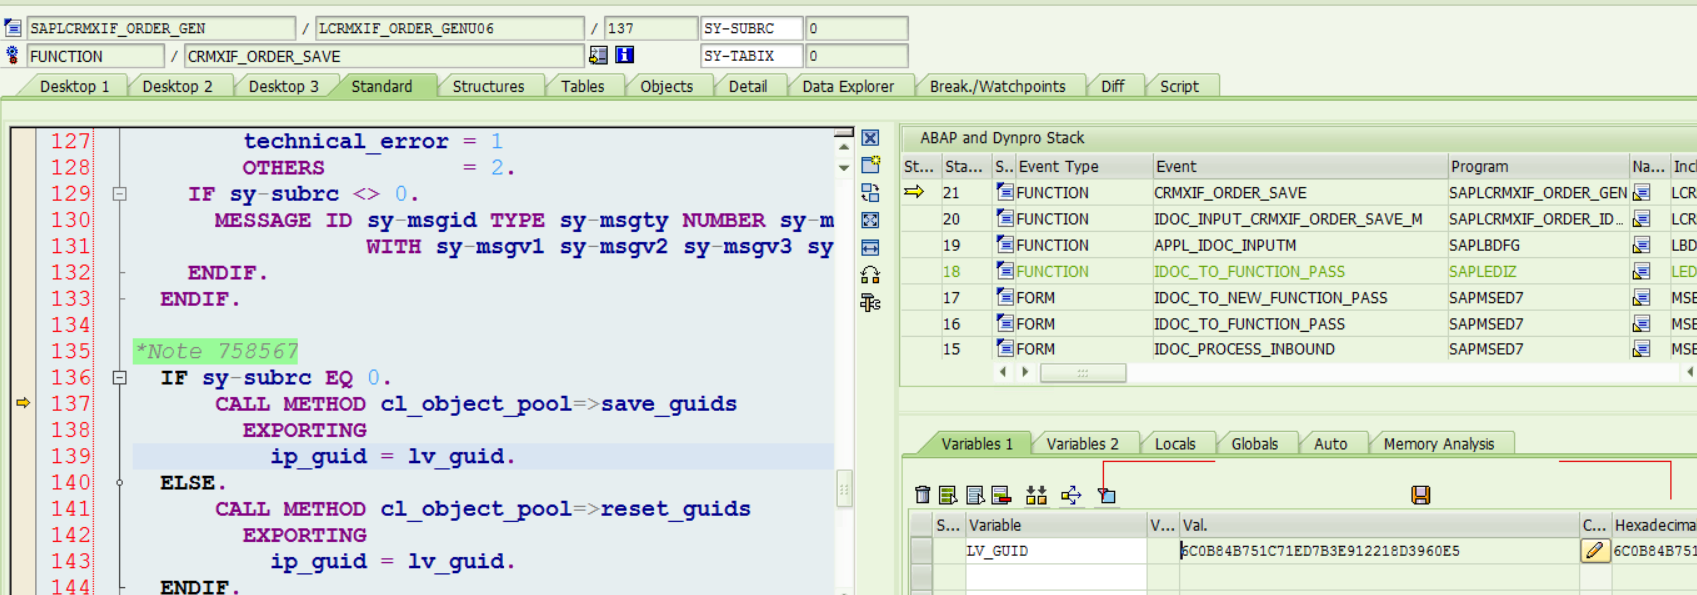The image size is (1697, 595).
Task: Click the stack table left scroll arrow
Action: click(x=1003, y=372)
